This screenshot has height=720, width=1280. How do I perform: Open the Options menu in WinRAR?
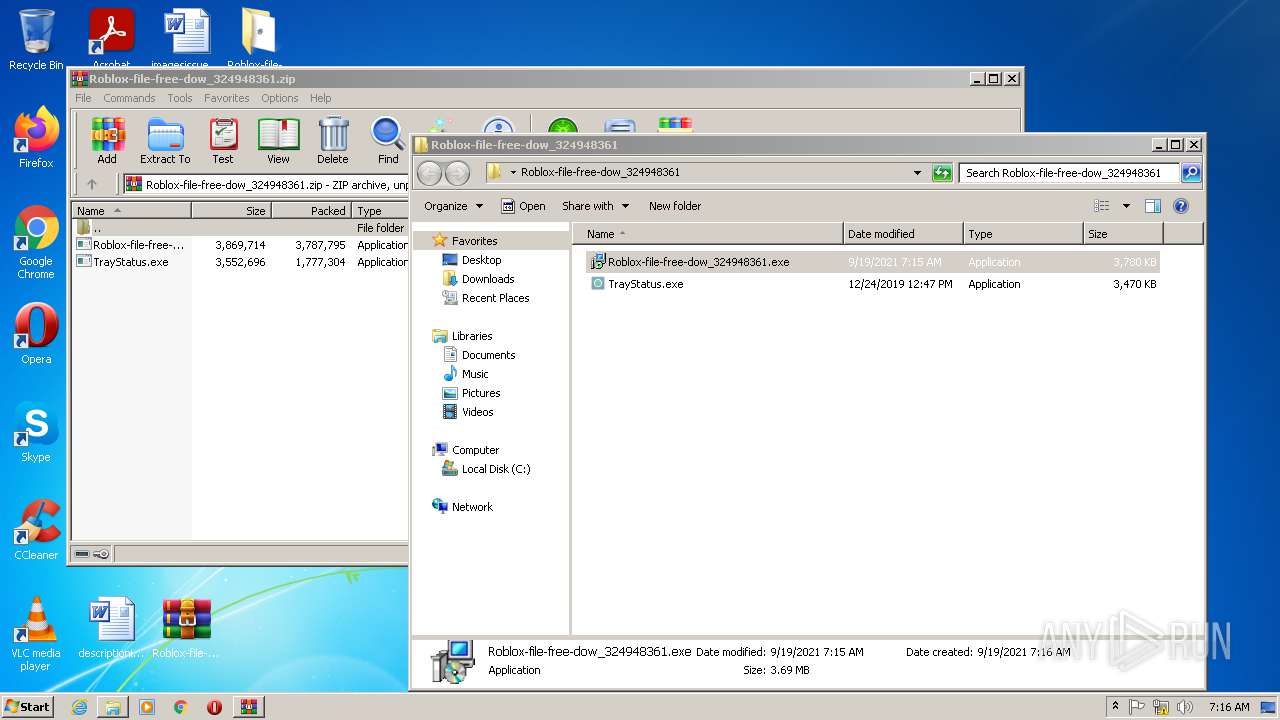point(279,98)
